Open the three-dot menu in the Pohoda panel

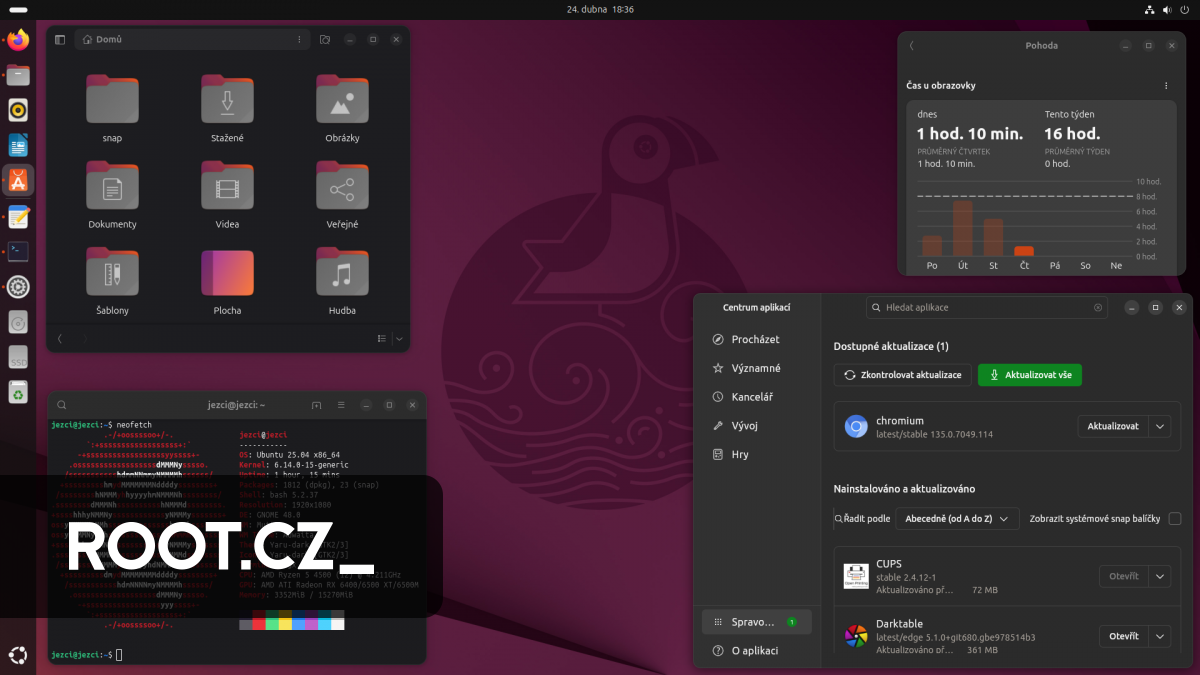pos(1165,86)
